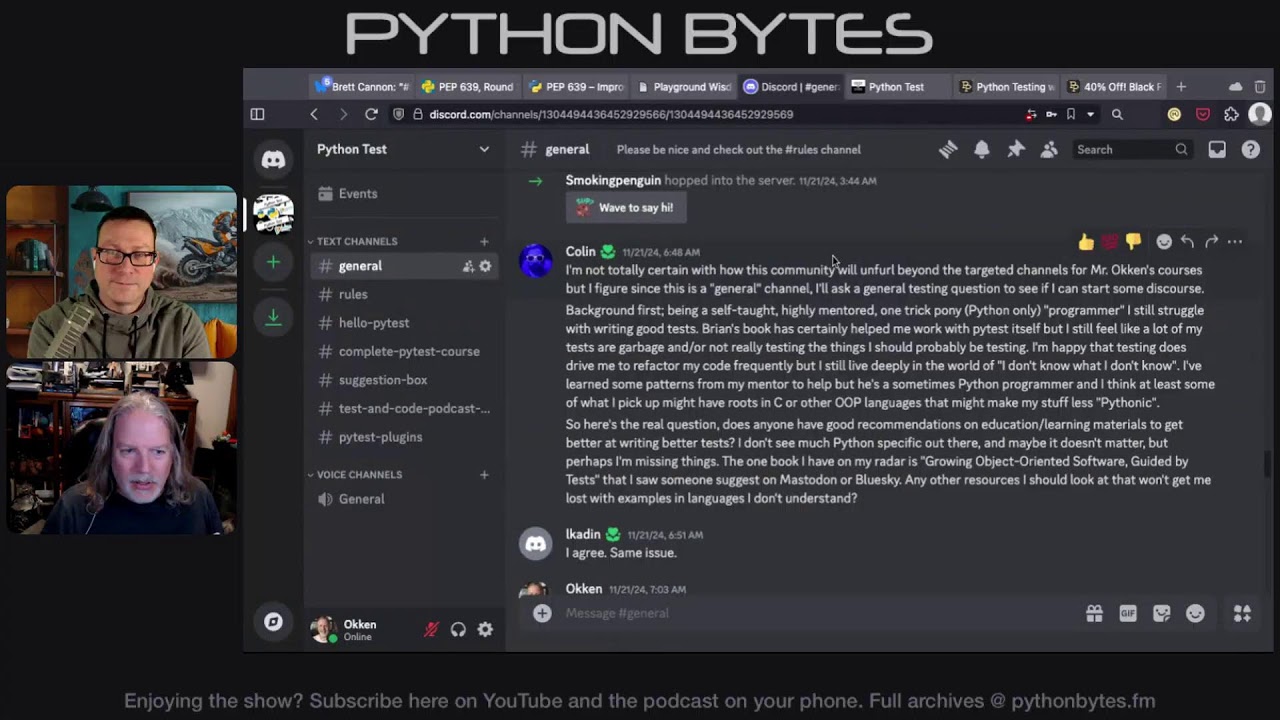Click the discord.com address bar URL
The height and width of the screenshot is (720, 1280).
pyautogui.click(x=611, y=115)
